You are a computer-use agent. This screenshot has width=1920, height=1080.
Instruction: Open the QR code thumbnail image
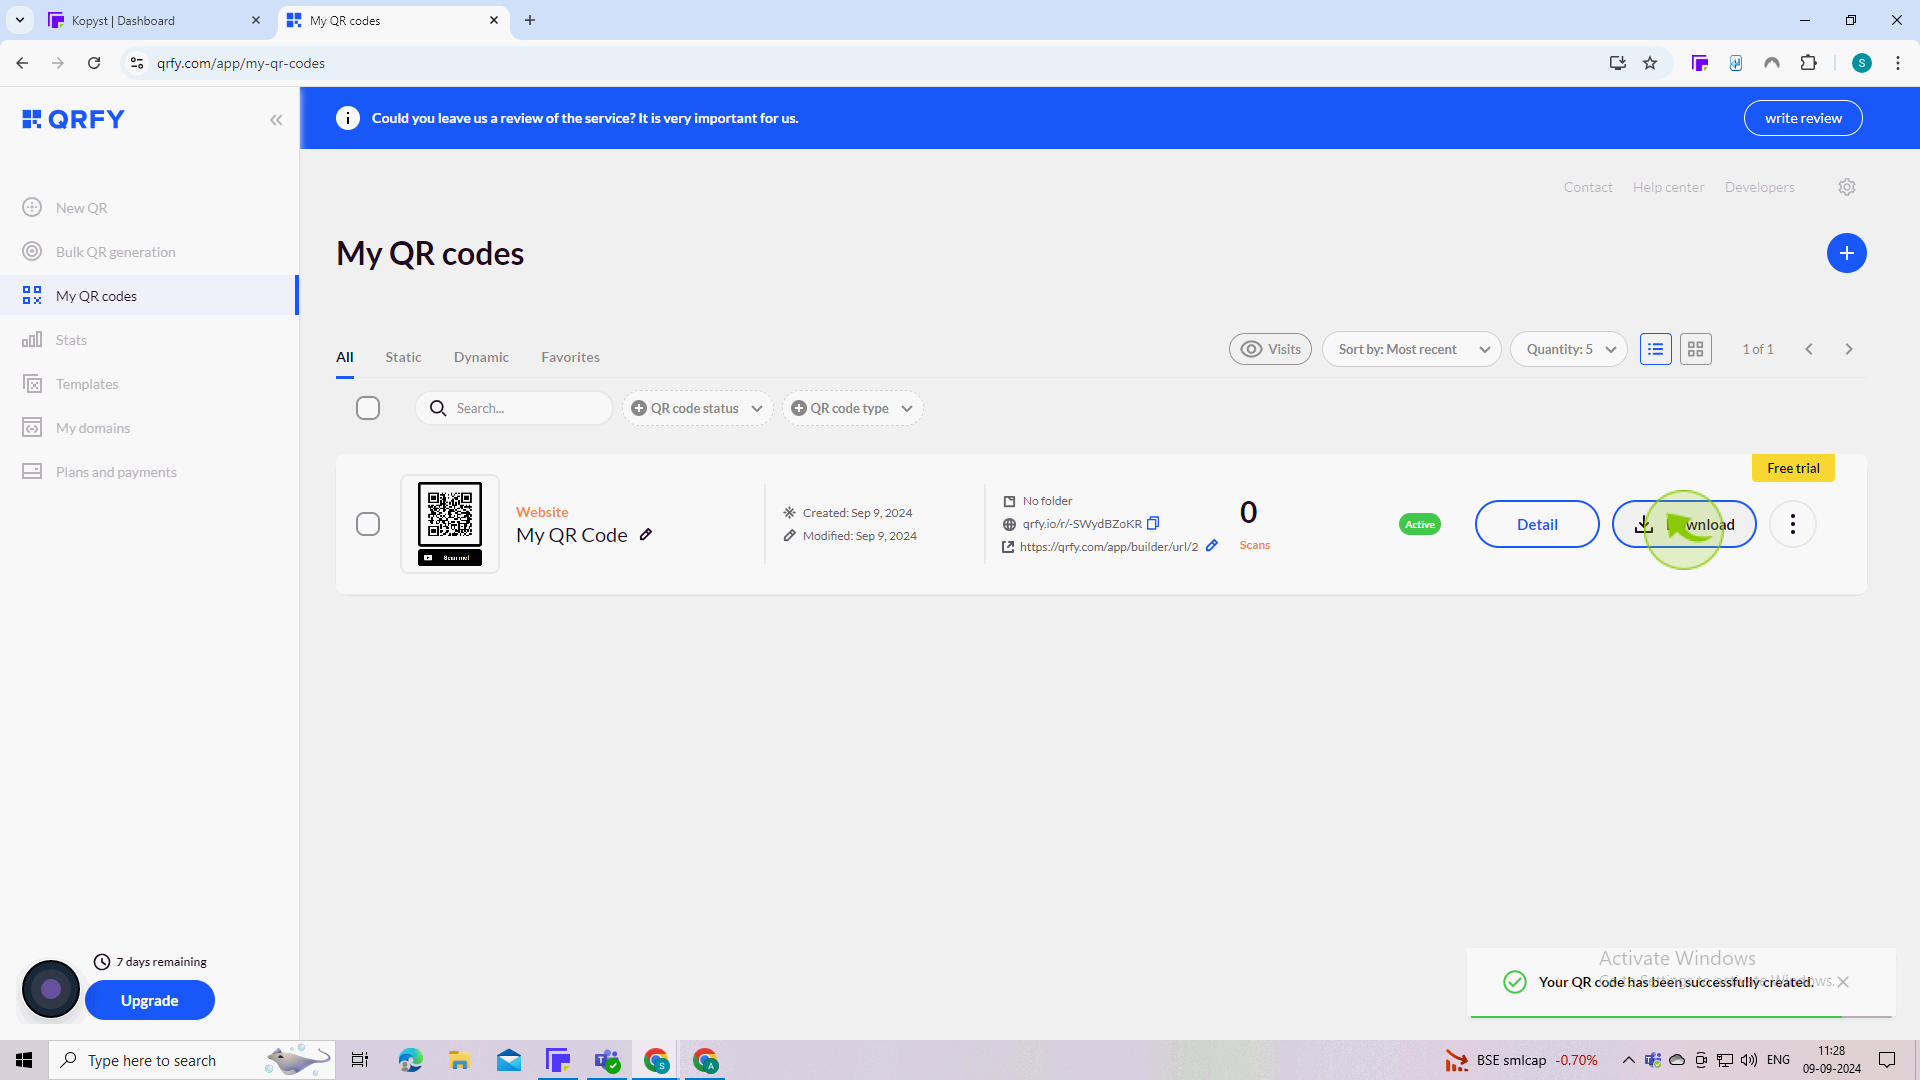tap(450, 524)
